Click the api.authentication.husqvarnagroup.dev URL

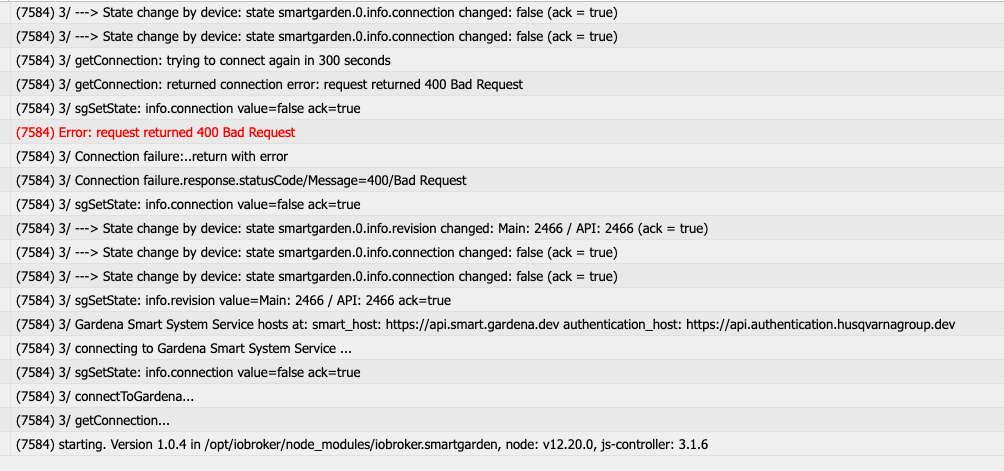[x=820, y=324]
